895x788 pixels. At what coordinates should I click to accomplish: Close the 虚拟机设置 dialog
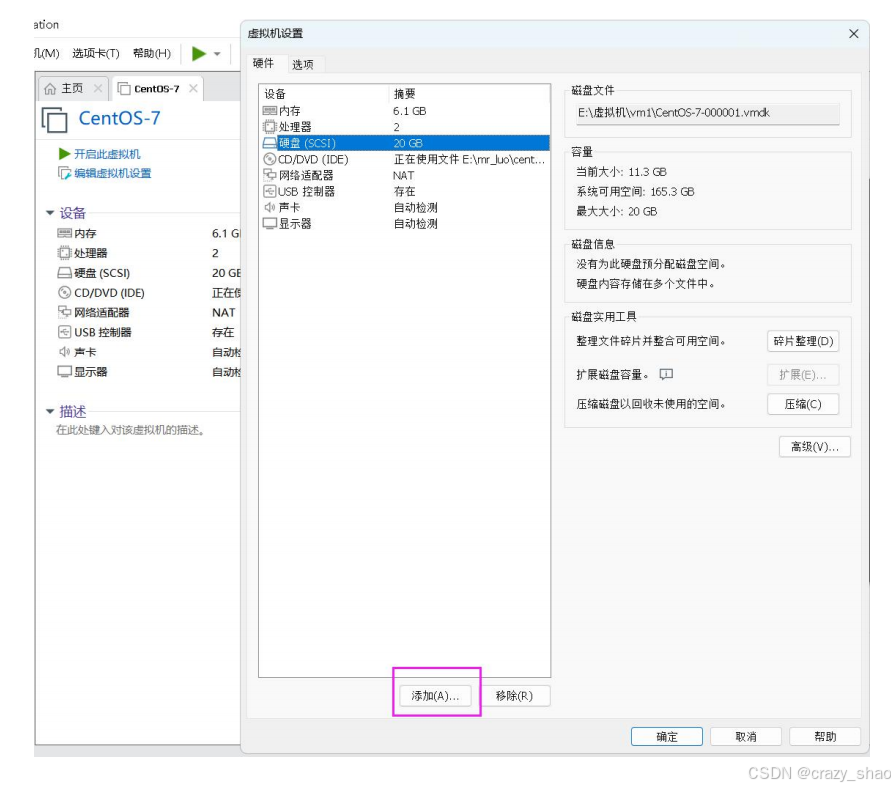coord(853,34)
